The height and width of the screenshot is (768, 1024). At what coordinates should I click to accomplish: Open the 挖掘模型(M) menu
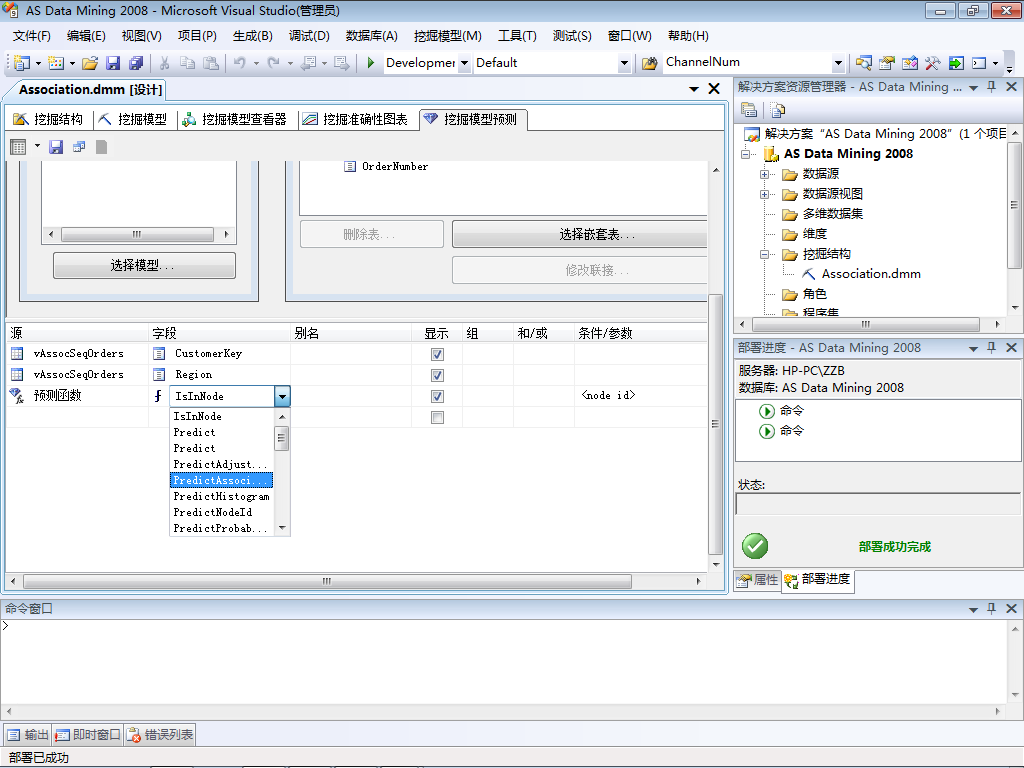(x=447, y=36)
